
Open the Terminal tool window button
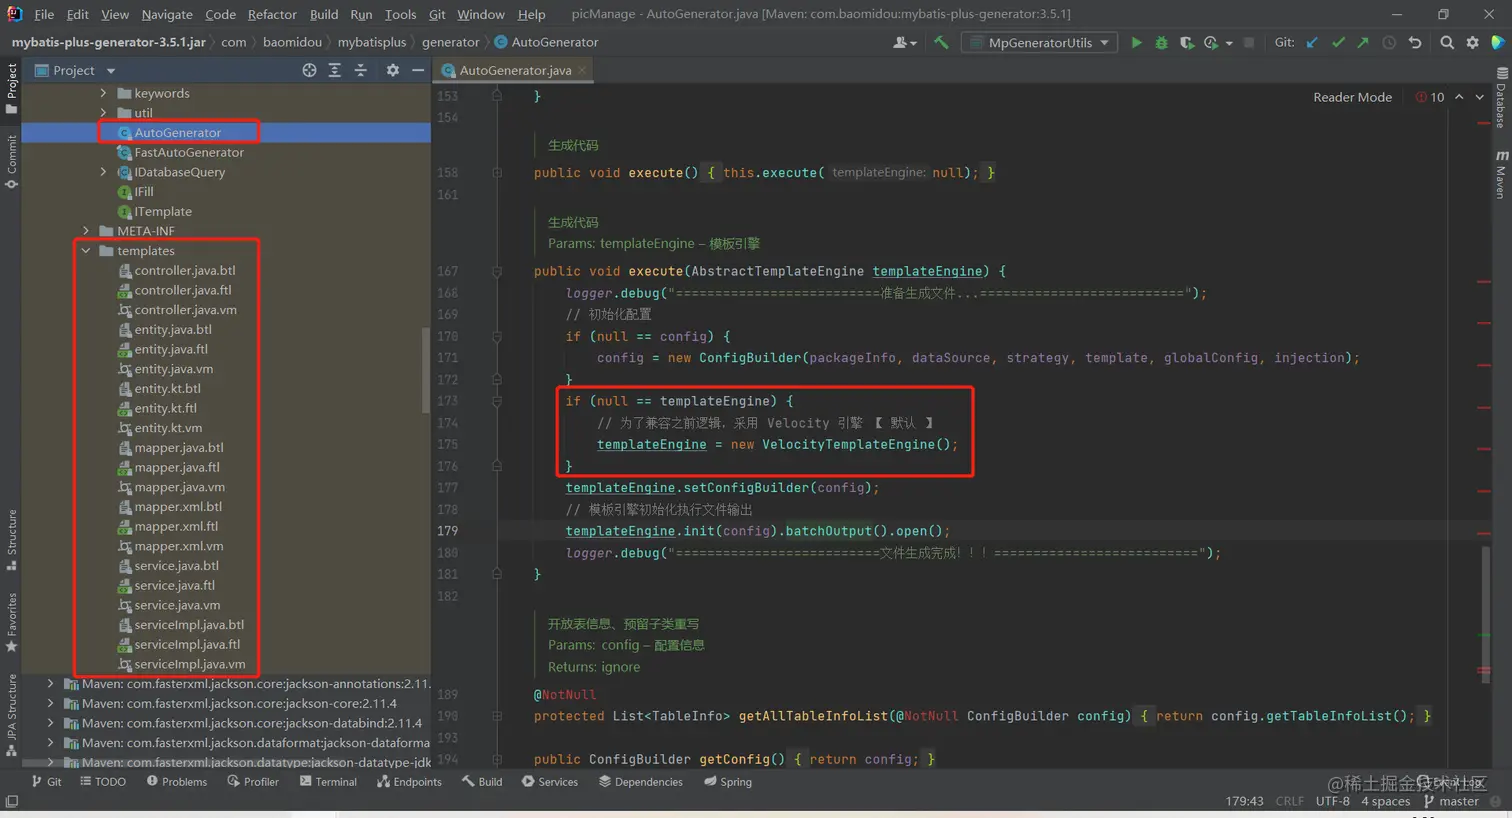[328, 782]
